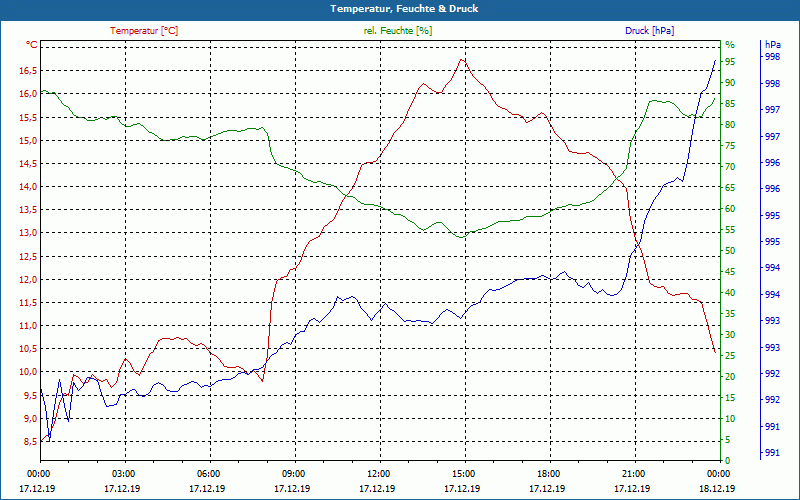Click the 85 humidity axis value
This screenshot has width=800, height=500.
730,104
